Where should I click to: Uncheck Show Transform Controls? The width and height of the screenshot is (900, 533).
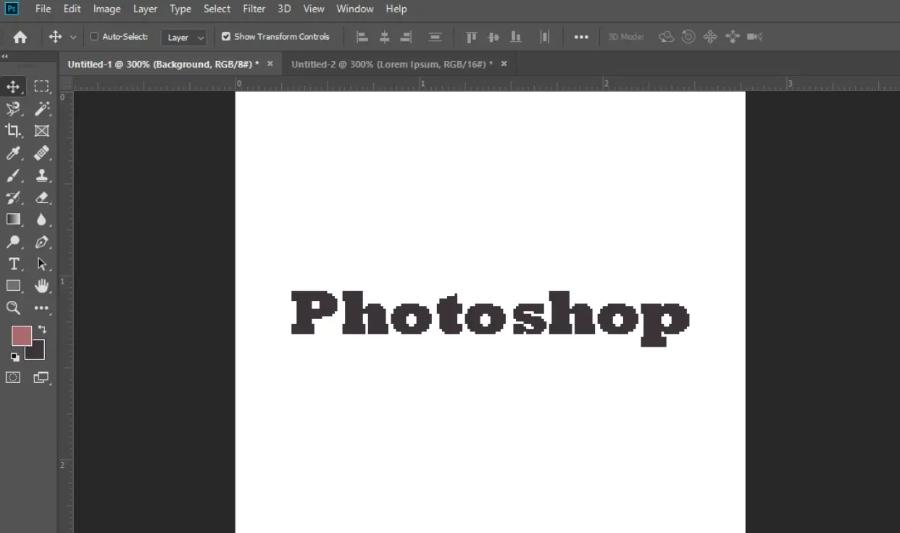(226, 36)
